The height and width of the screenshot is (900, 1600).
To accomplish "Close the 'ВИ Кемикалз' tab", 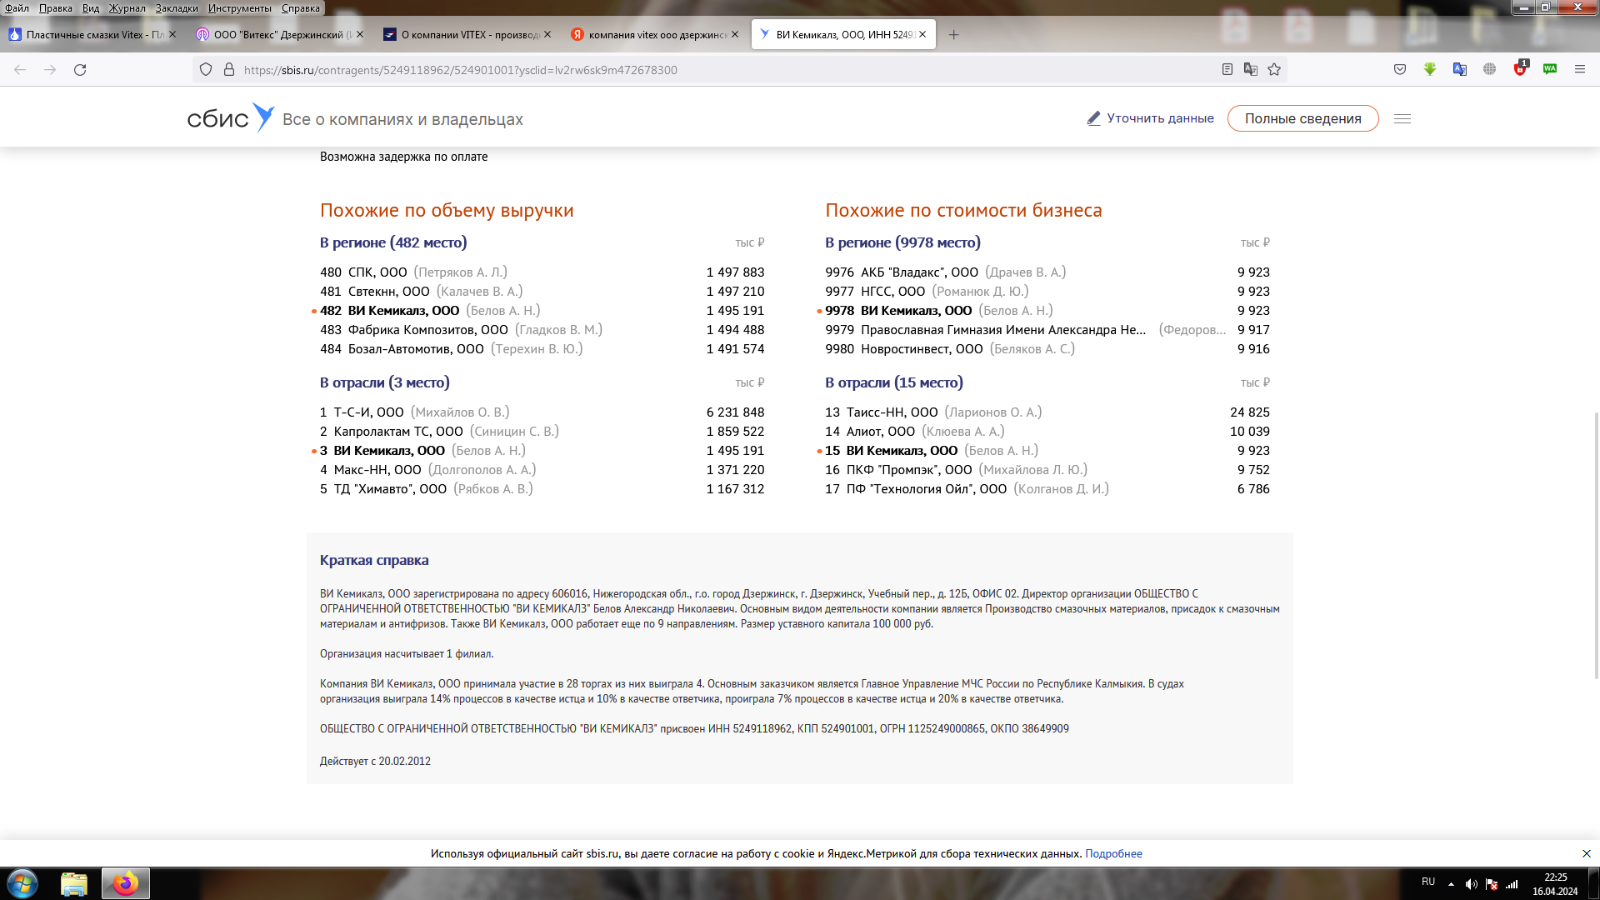I will pyautogui.click(x=922, y=34).
